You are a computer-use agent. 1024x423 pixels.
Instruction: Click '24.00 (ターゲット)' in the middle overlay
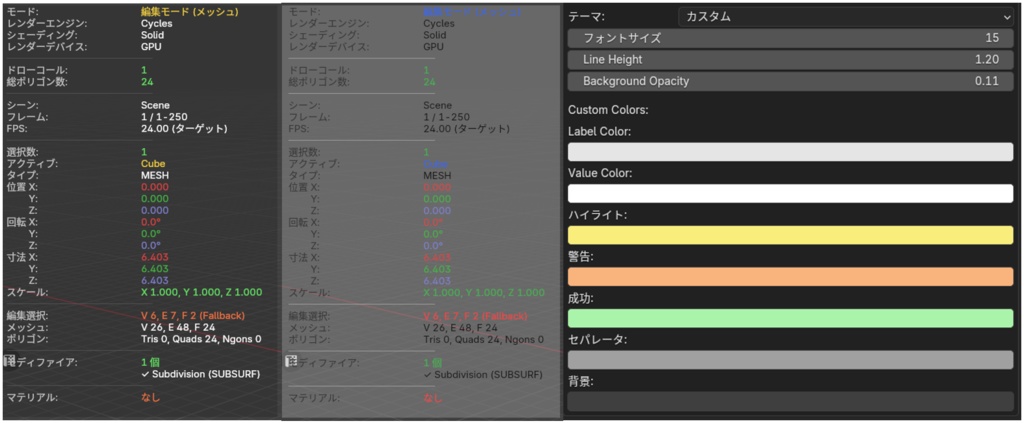466,129
